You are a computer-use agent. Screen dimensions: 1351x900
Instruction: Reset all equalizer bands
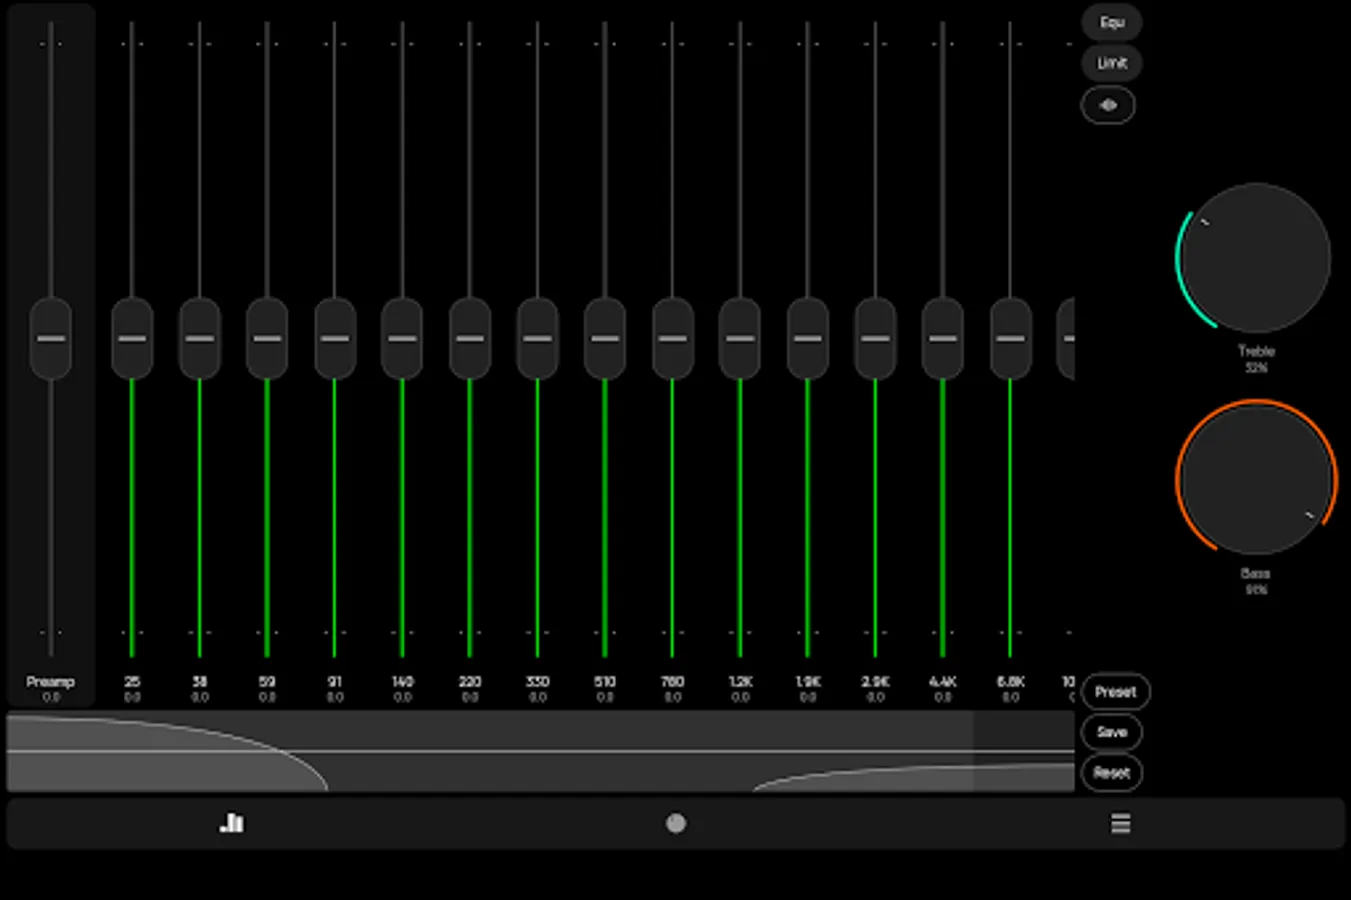[x=1112, y=773]
